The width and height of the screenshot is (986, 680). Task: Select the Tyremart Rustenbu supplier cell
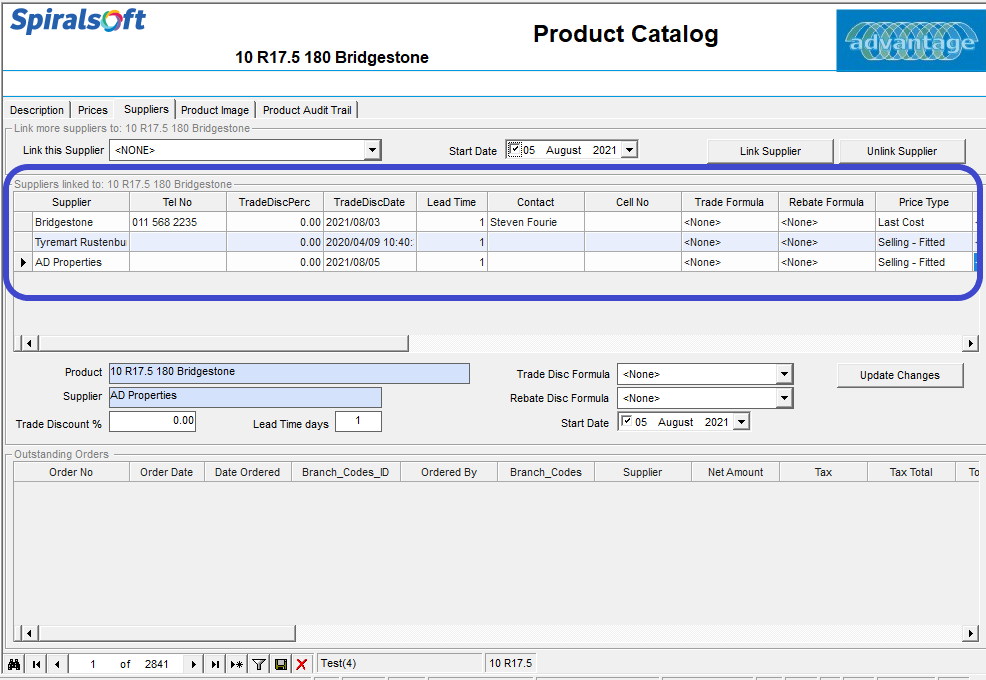[81, 242]
